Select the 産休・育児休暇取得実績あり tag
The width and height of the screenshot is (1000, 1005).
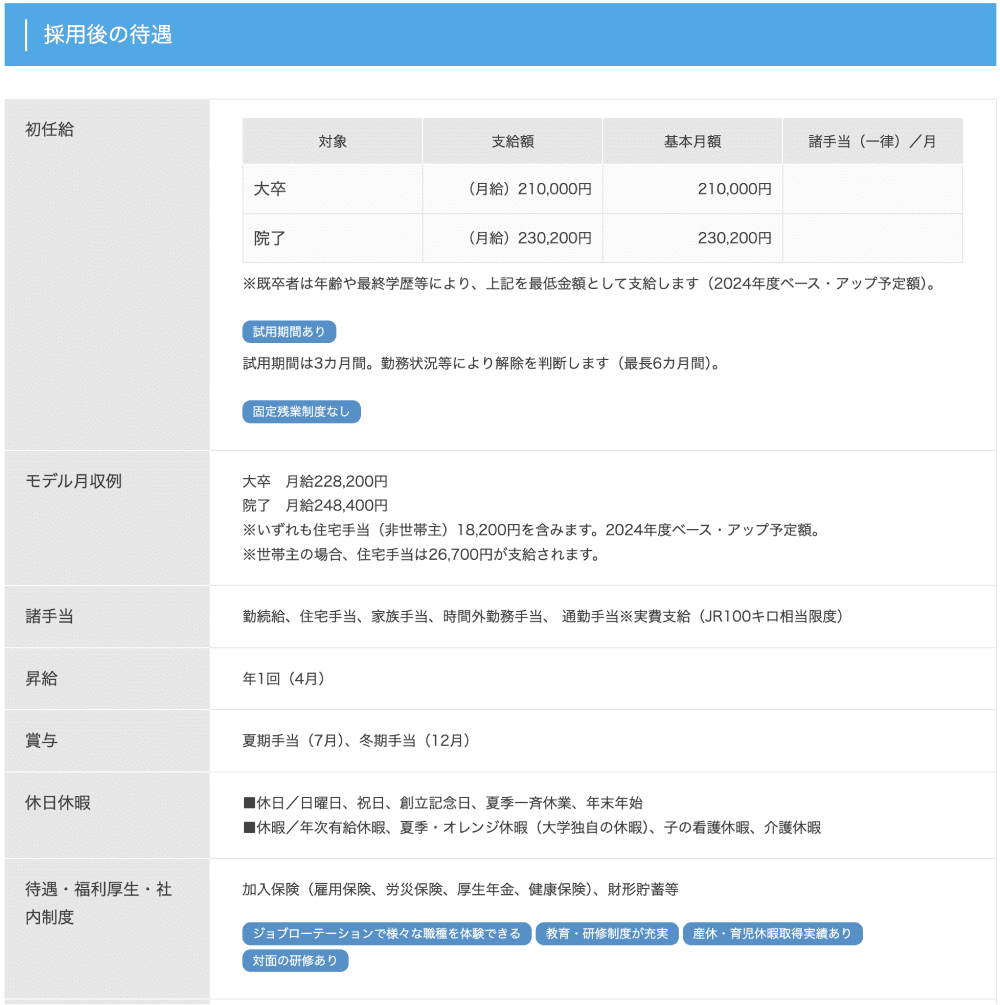point(772,934)
